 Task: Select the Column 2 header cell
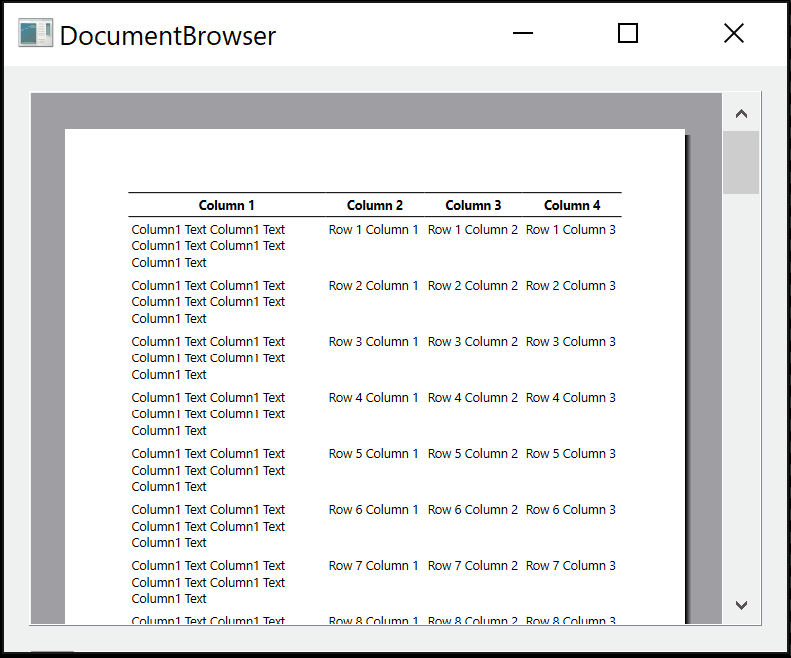(x=375, y=205)
